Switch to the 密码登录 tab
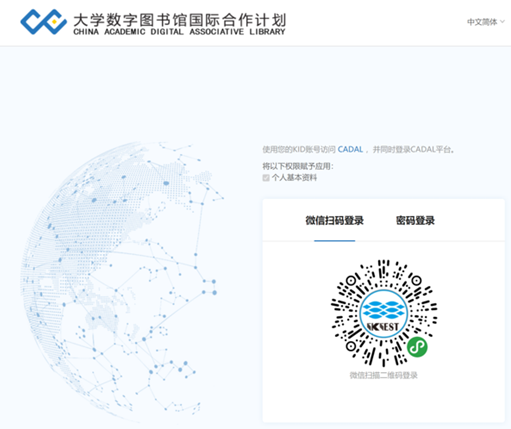The height and width of the screenshot is (429, 511). [415, 221]
